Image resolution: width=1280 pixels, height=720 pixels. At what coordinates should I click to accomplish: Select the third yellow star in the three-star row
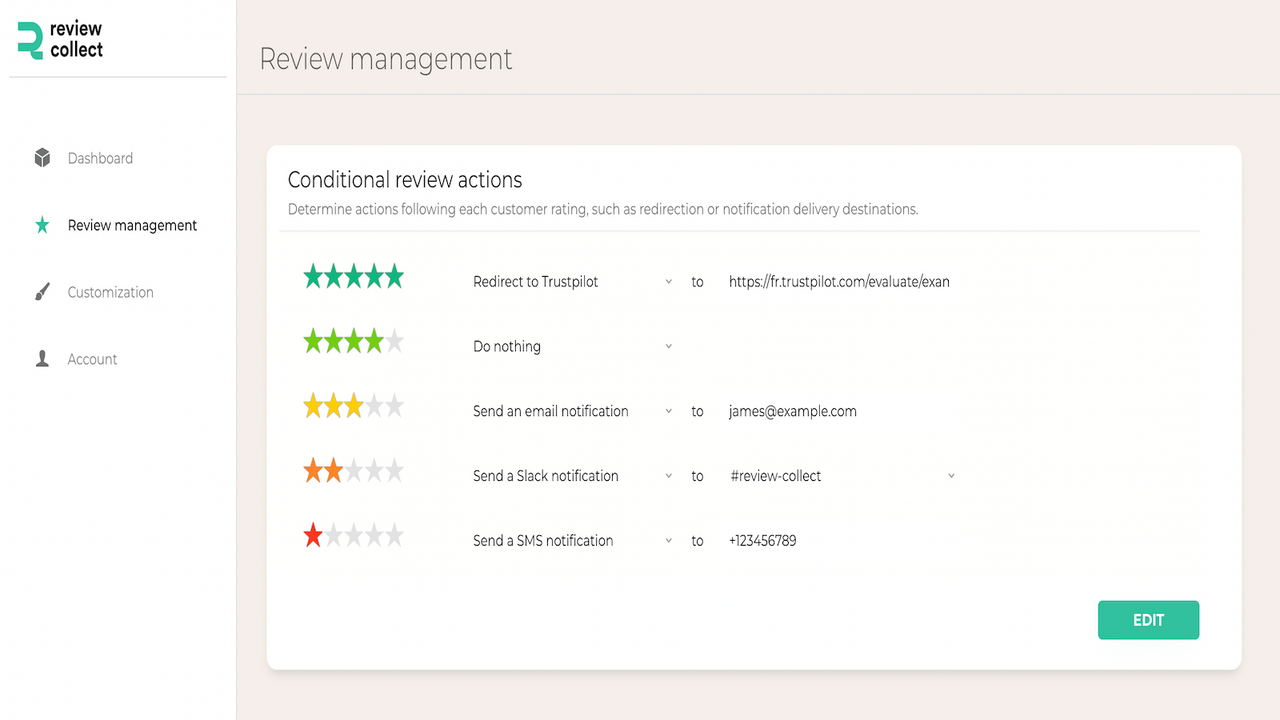pos(354,405)
